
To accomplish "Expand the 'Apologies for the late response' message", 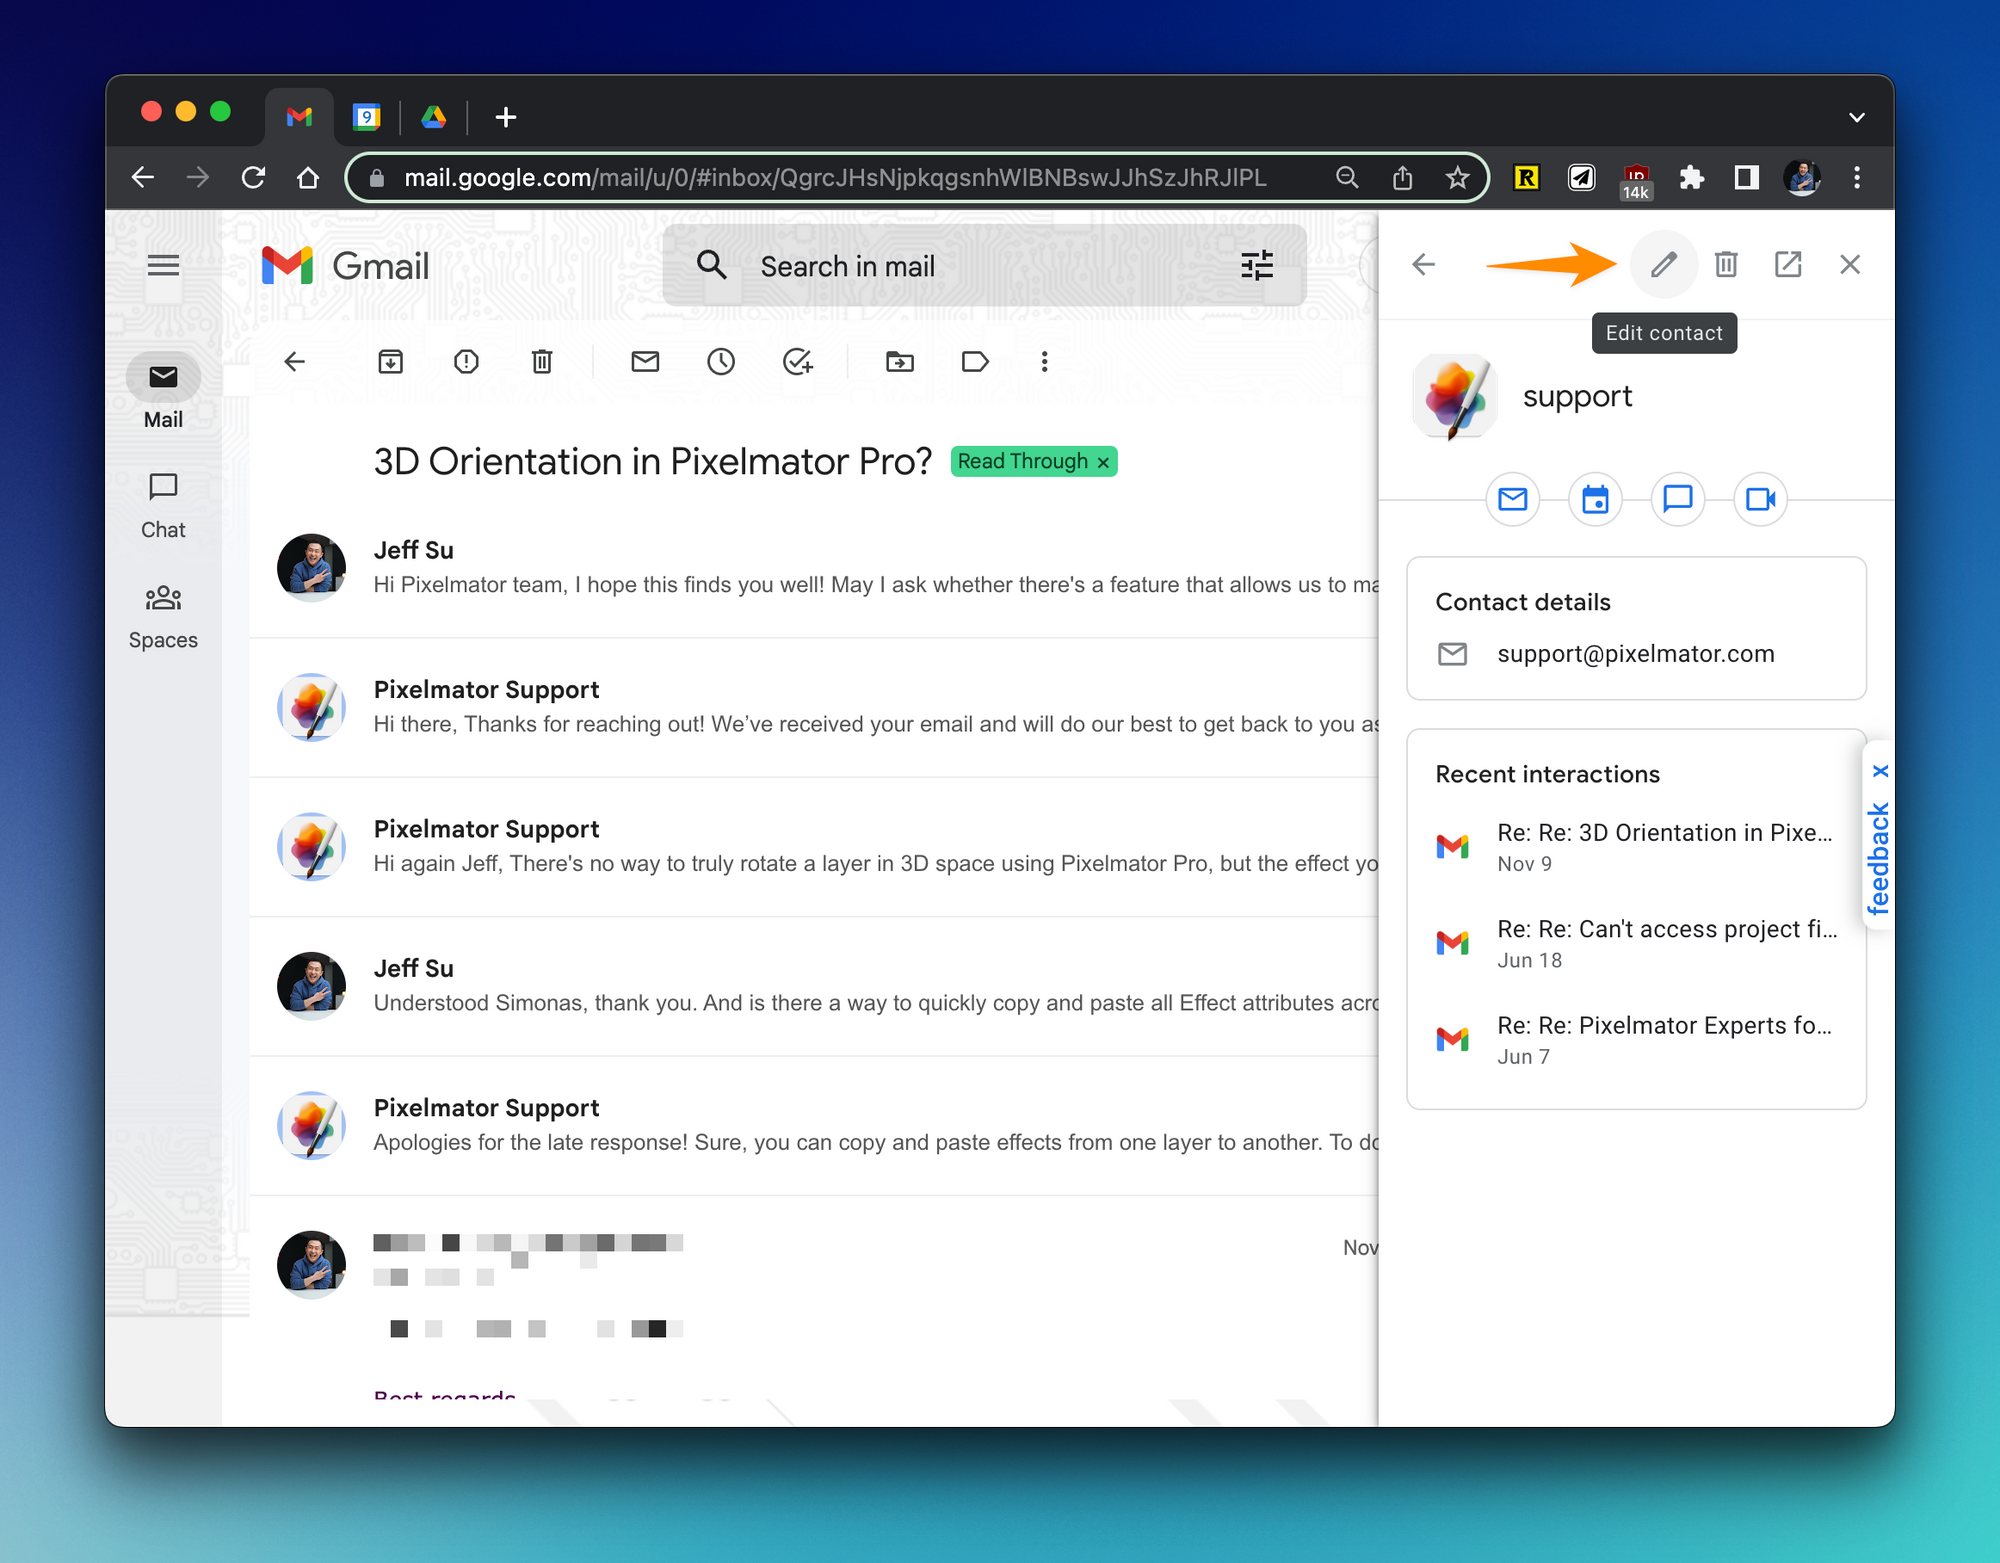I will (815, 1126).
